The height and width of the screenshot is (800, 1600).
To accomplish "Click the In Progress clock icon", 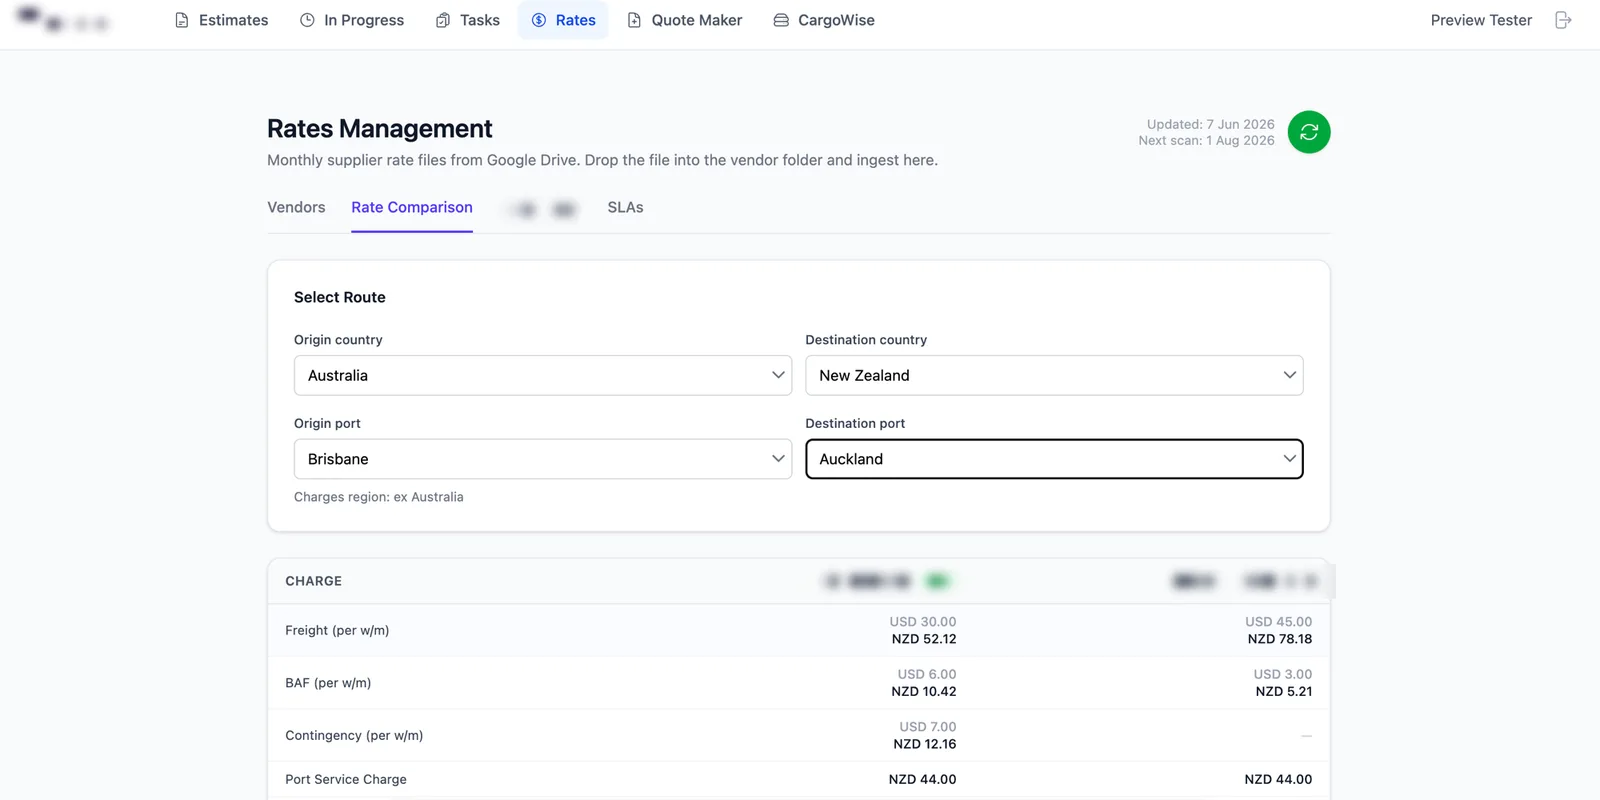I will click(x=307, y=20).
